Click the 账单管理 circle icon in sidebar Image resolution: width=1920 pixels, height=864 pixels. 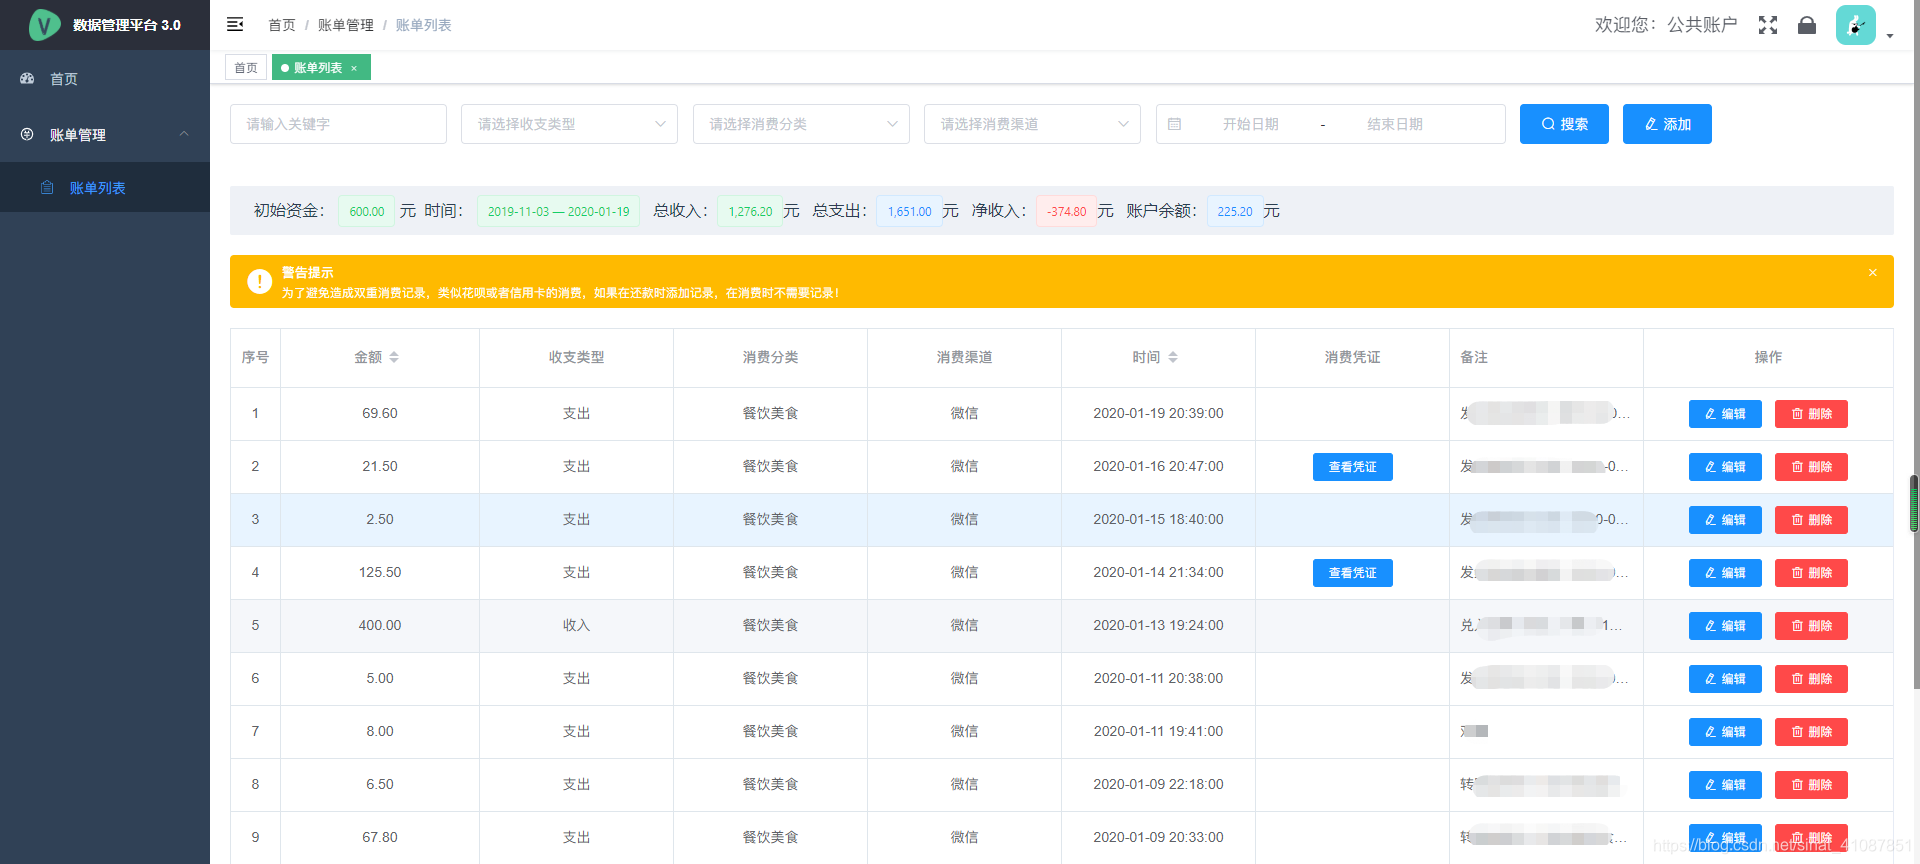(27, 134)
